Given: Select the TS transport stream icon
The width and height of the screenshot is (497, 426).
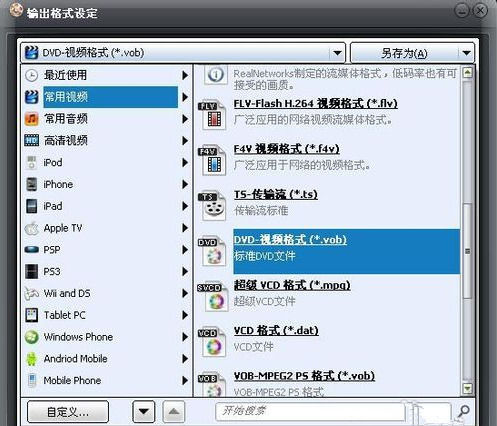Looking at the screenshot, I should [x=213, y=206].
